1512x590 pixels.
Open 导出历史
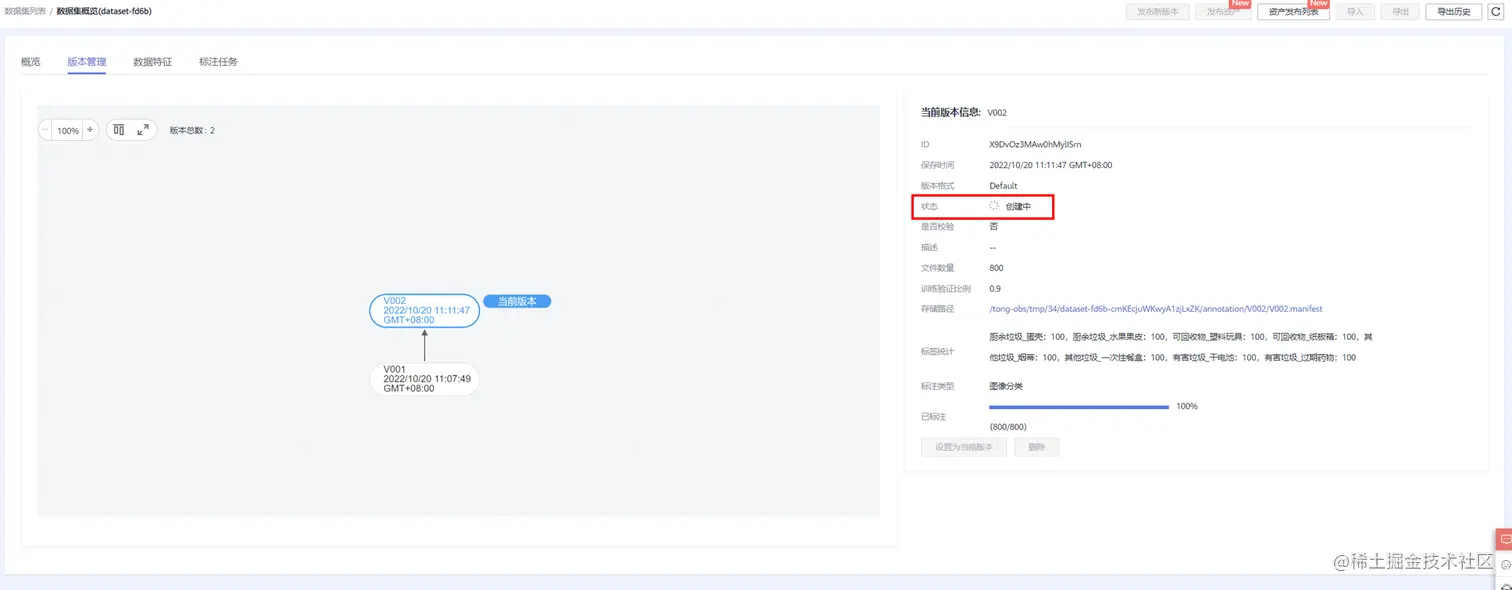coord(1453,12)
